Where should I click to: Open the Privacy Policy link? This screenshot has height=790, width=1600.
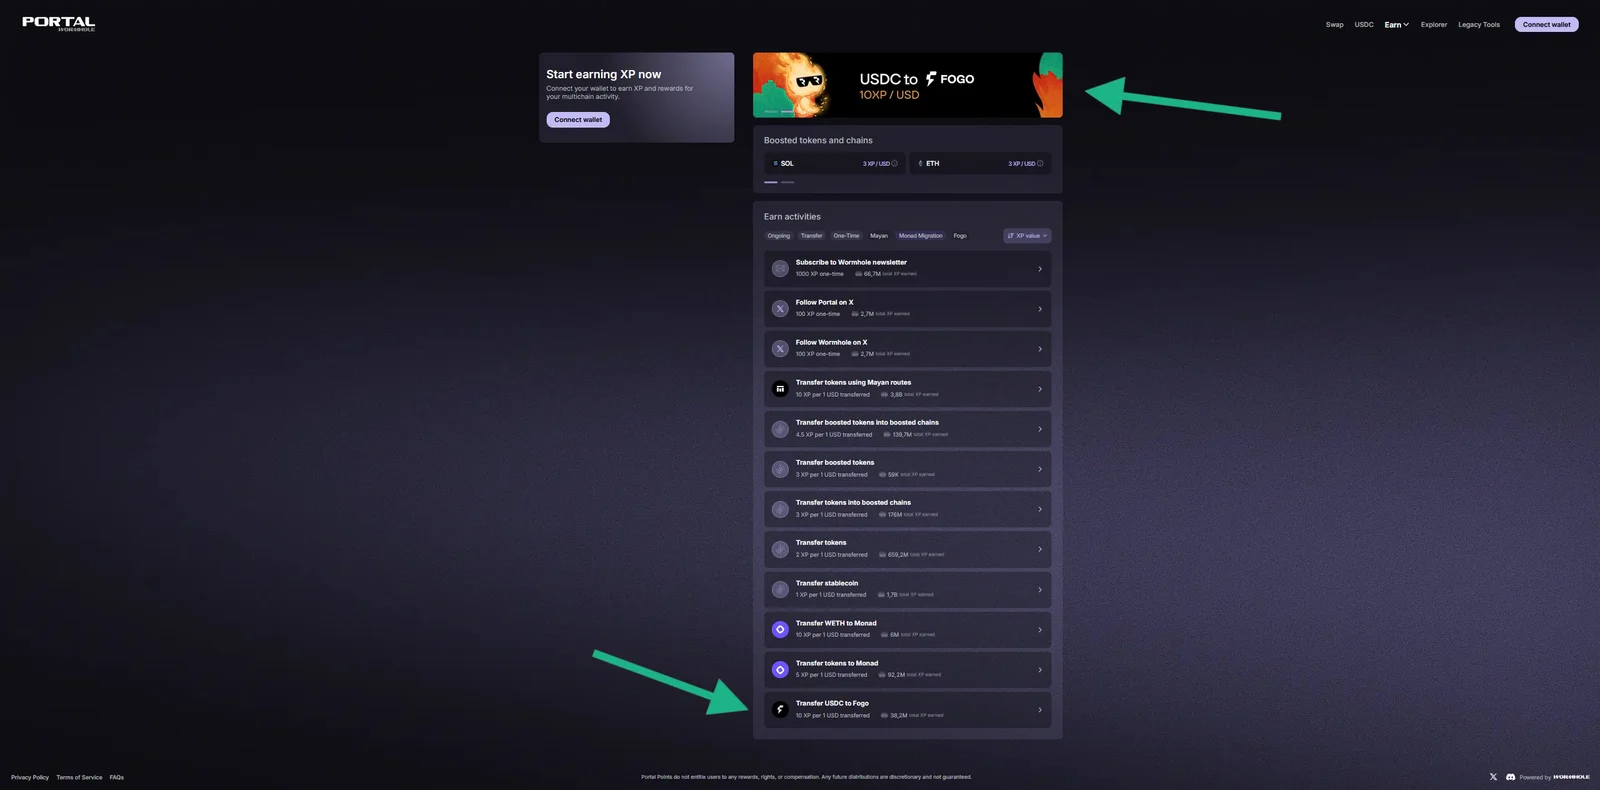[x=30, y=777]
